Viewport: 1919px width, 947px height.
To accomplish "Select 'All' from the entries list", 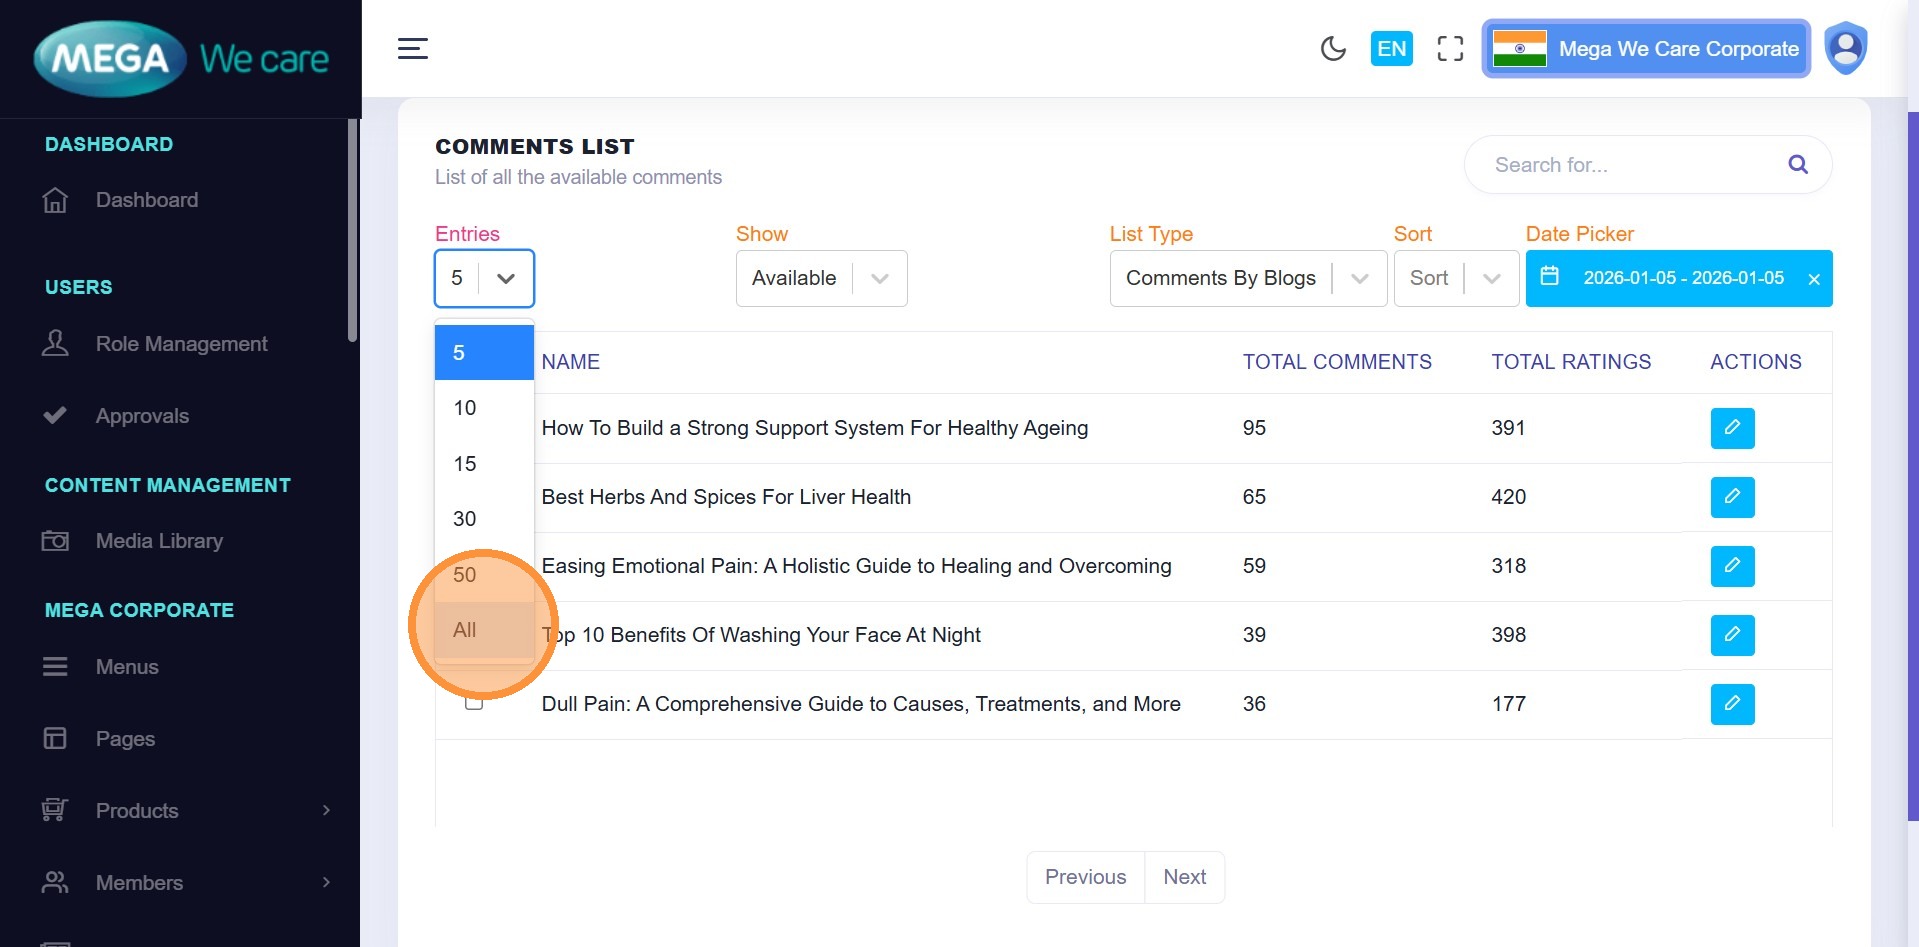I will (x=465, y=630).
